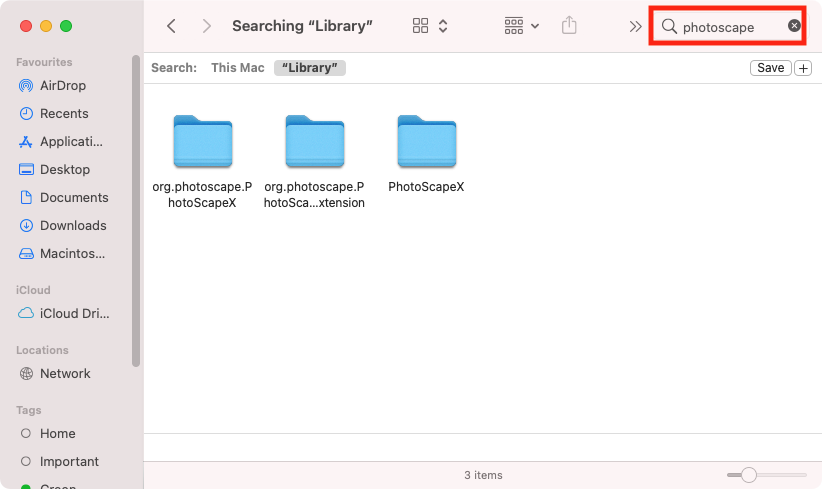822x489 pixels.
Task: Click the search magnifier icon
Action: pos(669,26)
